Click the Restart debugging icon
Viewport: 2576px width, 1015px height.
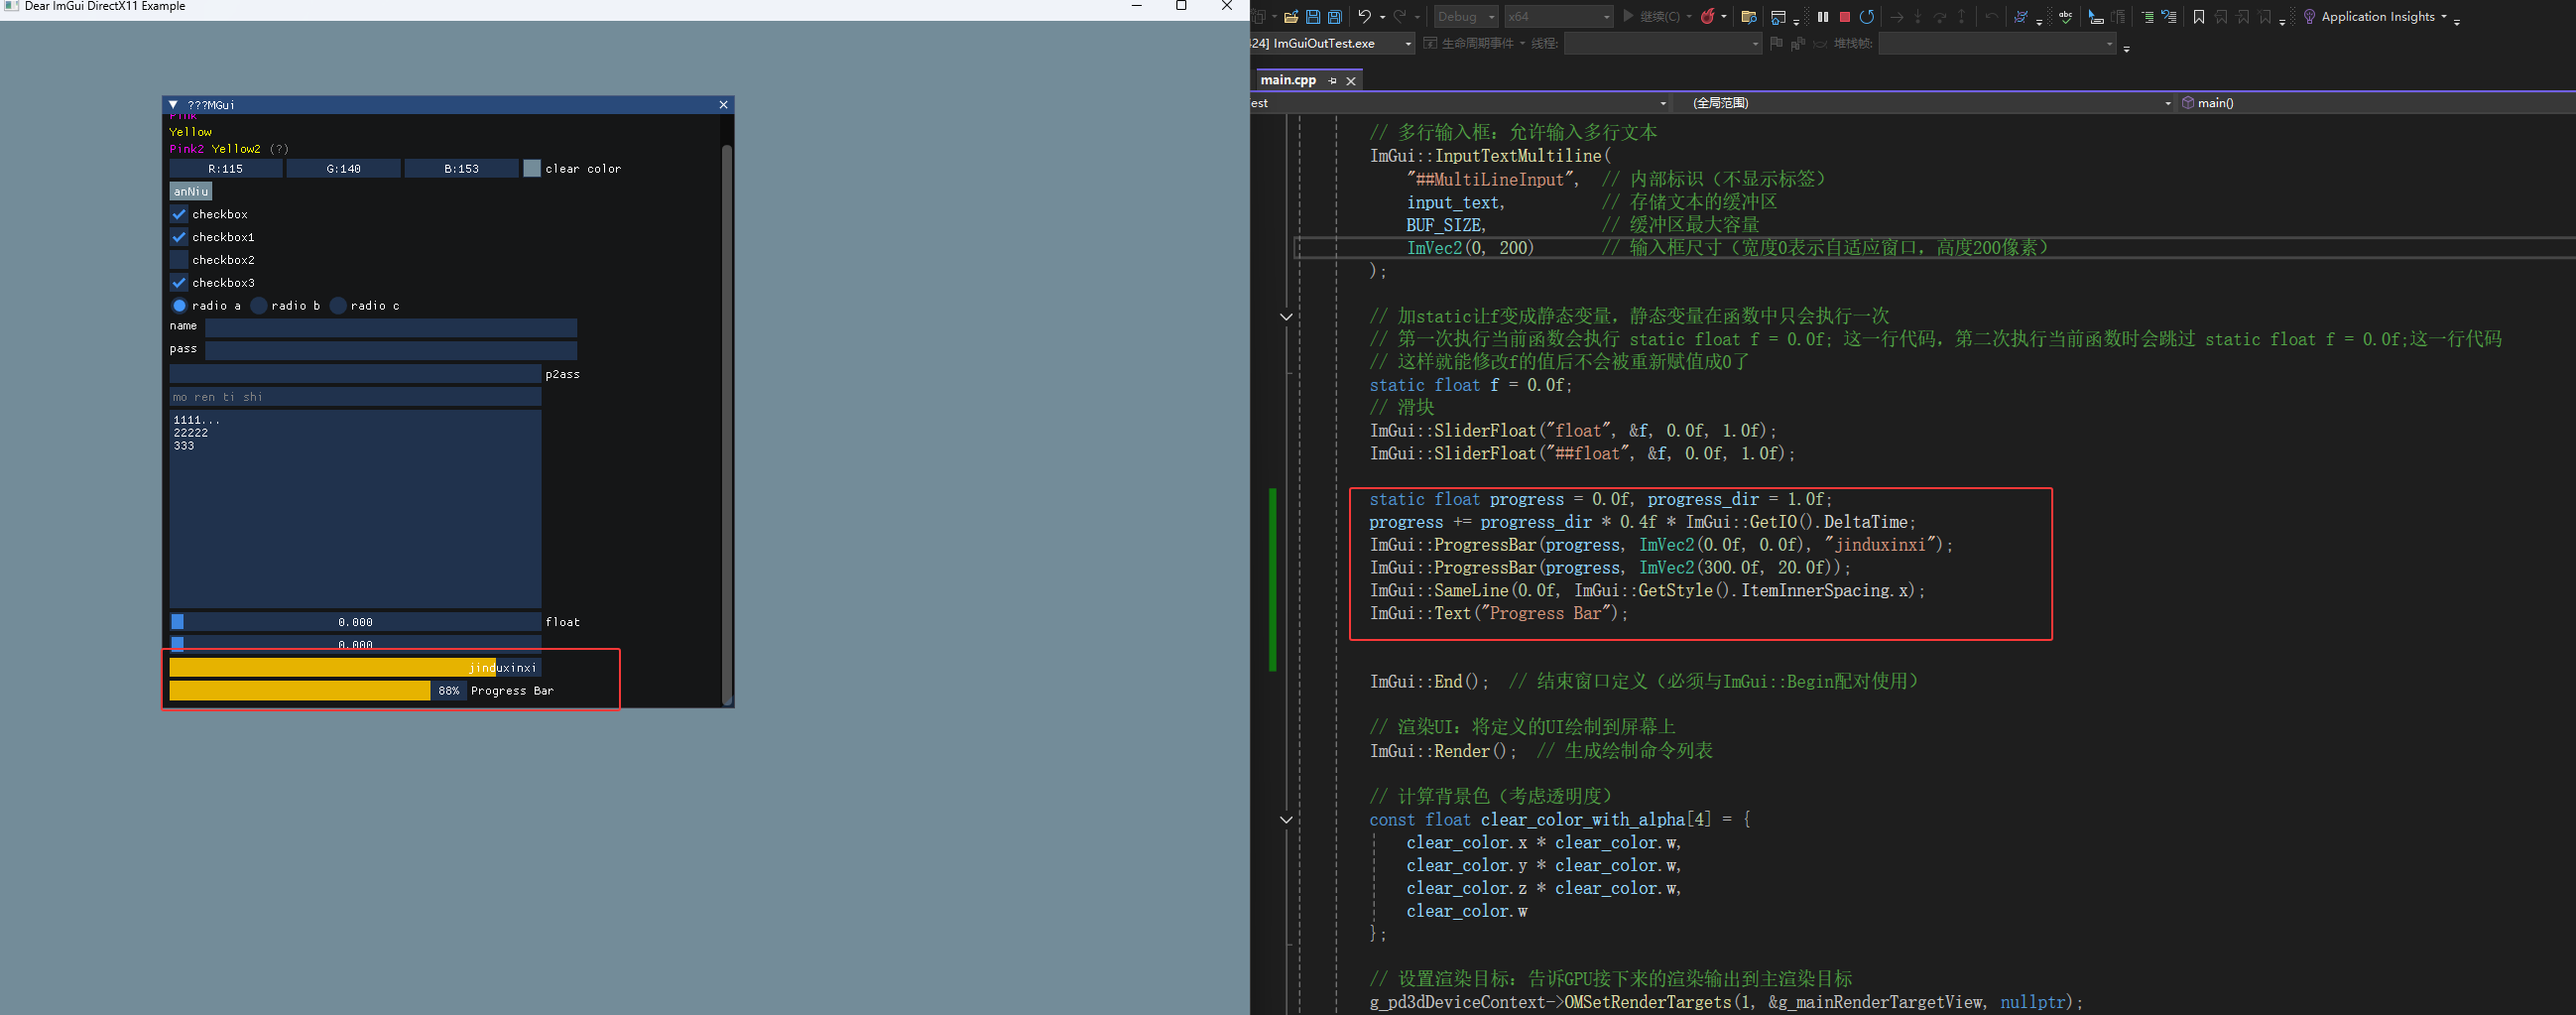pos(1868,17)
